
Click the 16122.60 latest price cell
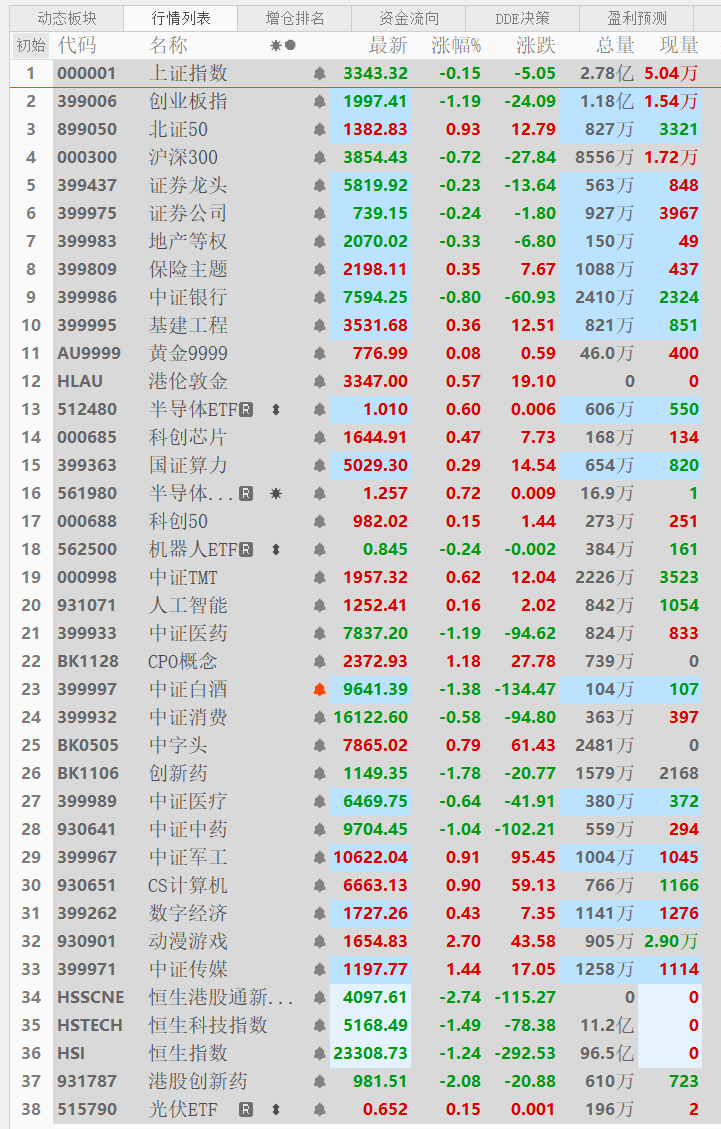(370, 718)
